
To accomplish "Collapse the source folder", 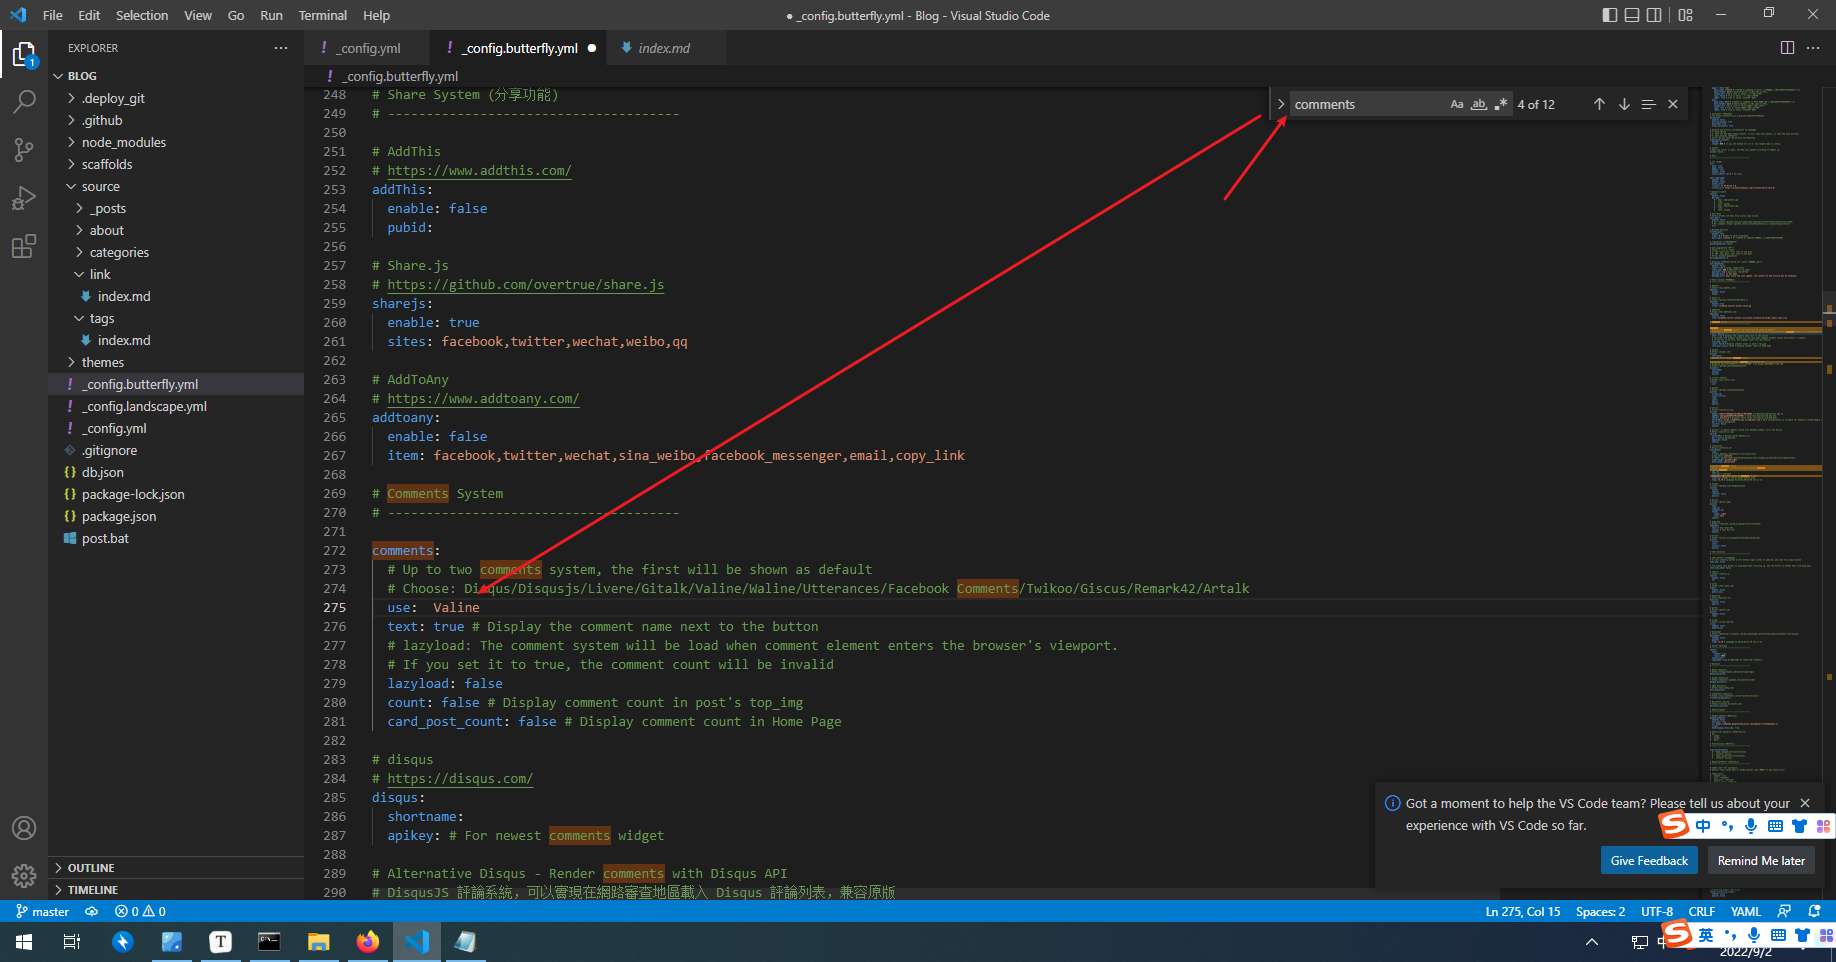I will tap(176, 186).
